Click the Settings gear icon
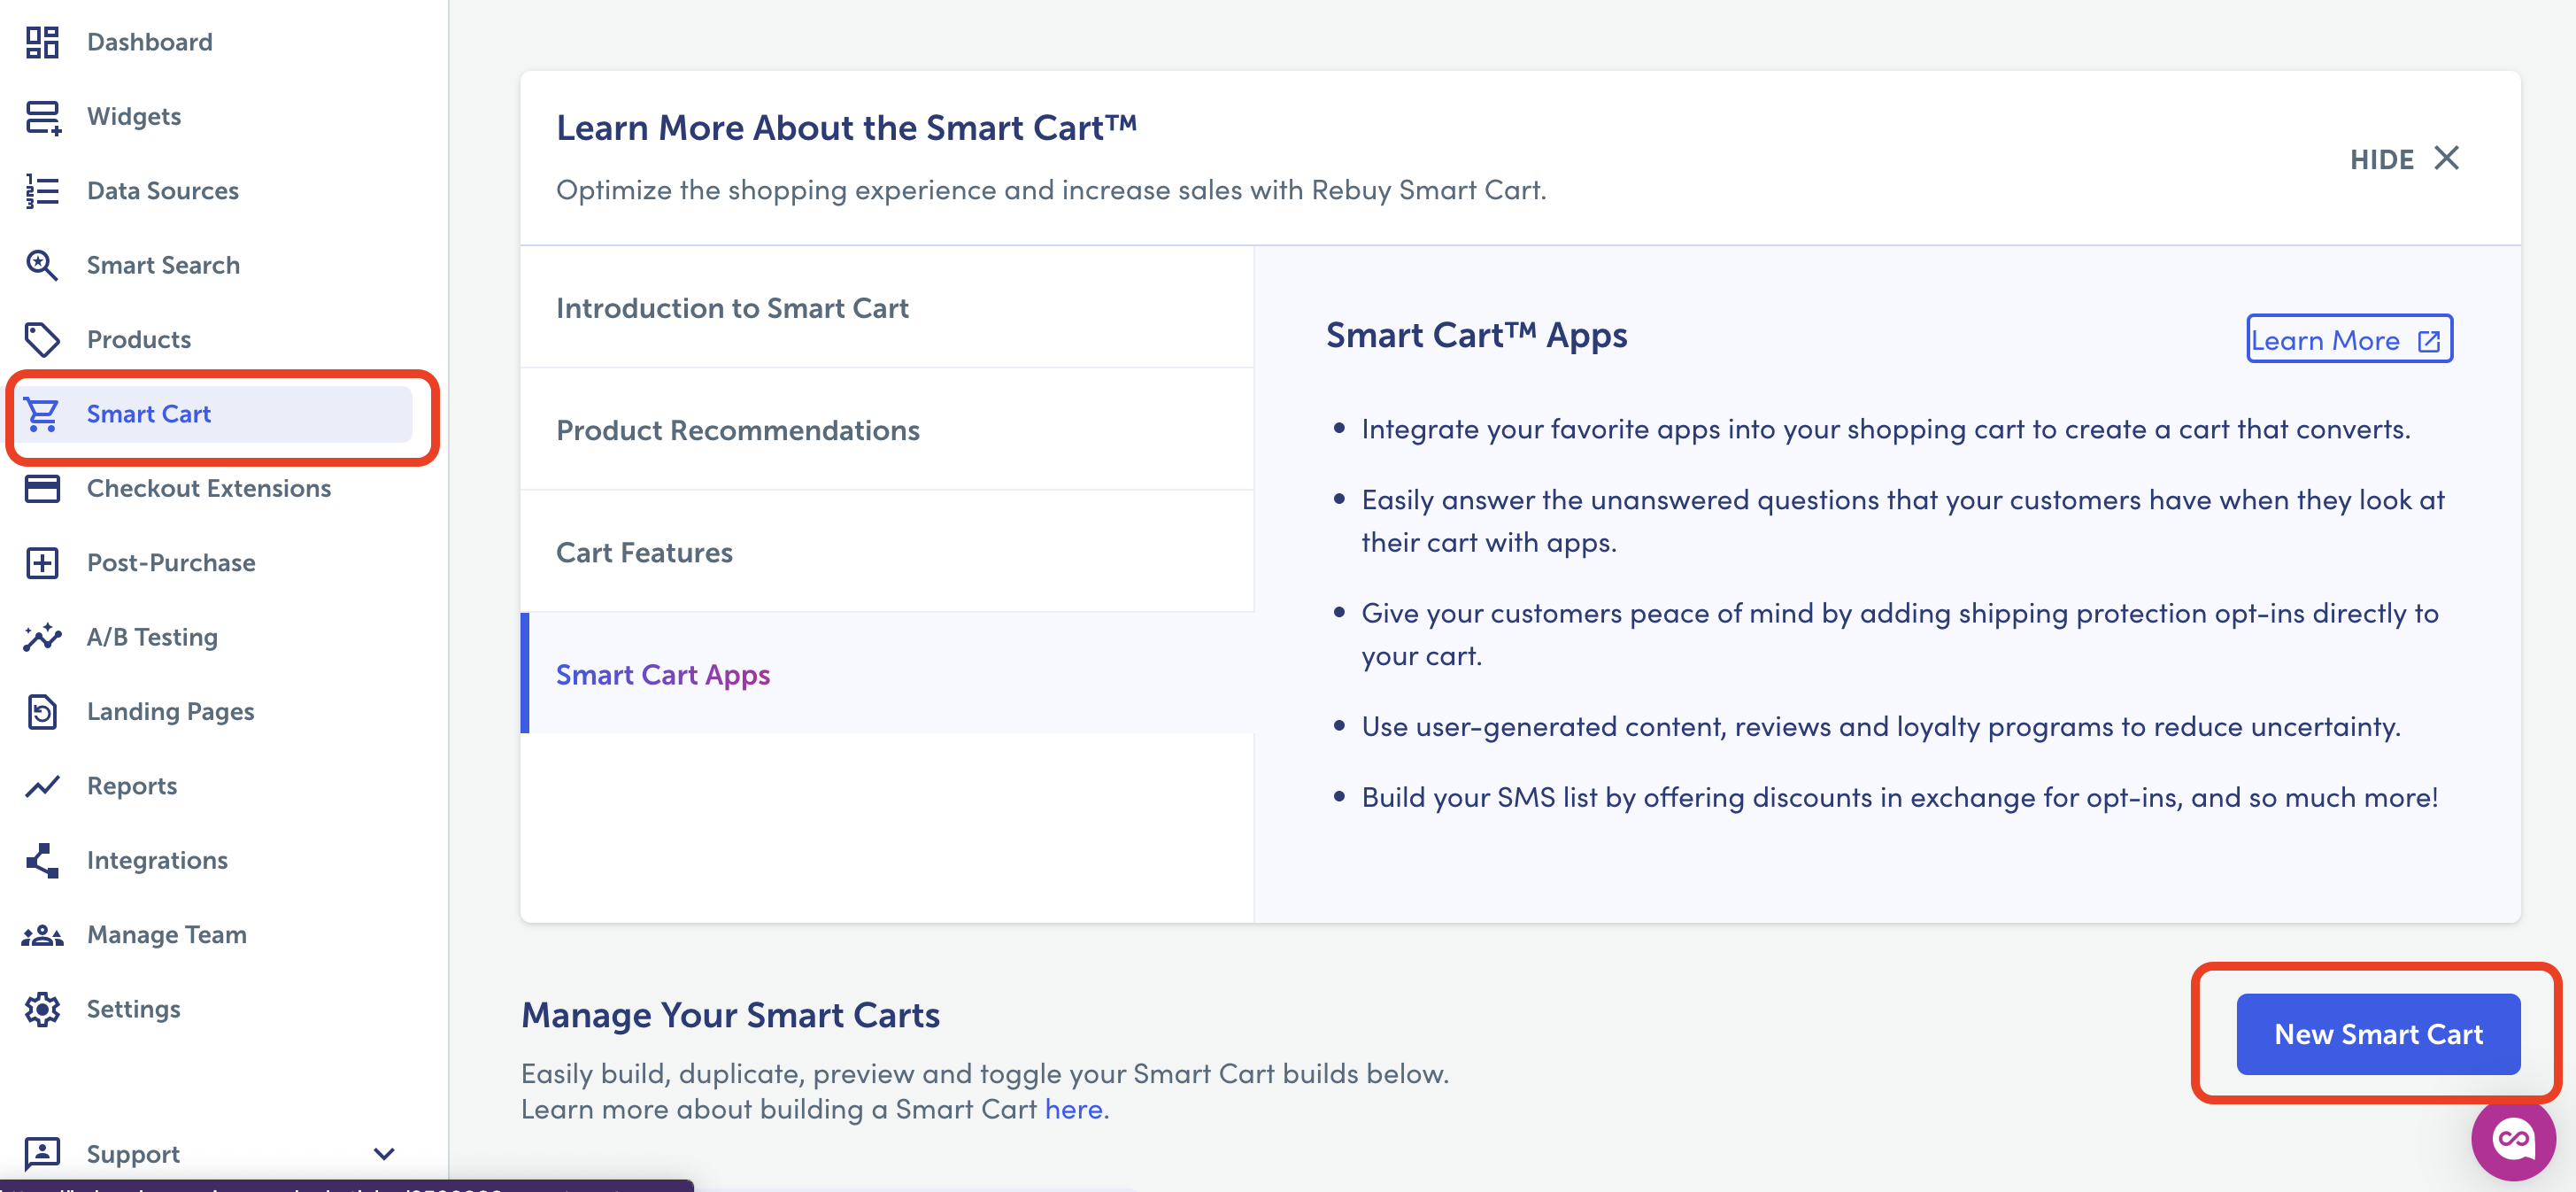Screen dimensions: 2576x1192 [42, 1009]
